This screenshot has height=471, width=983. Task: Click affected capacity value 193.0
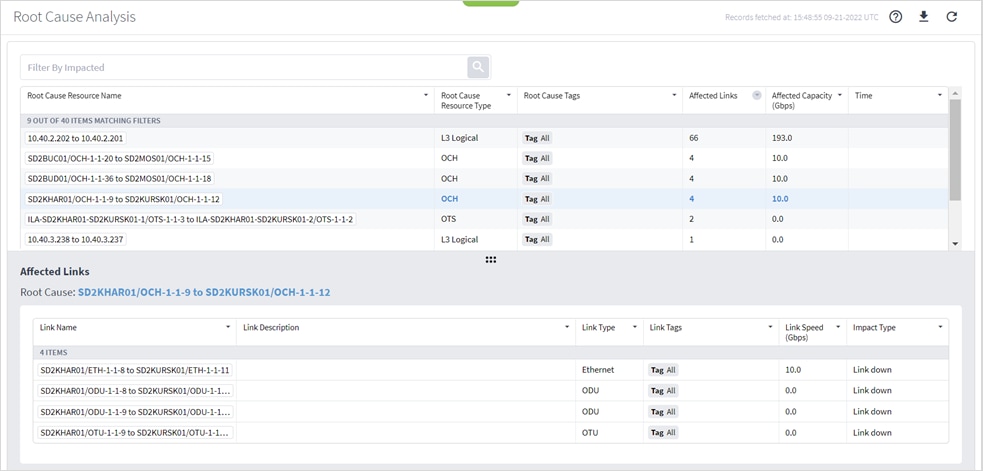point(781,138)
